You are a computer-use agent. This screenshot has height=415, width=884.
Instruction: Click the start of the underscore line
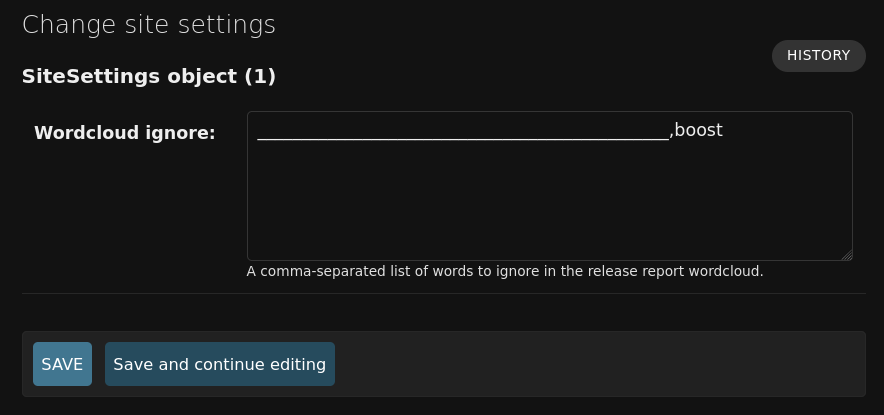pos(259,135)
